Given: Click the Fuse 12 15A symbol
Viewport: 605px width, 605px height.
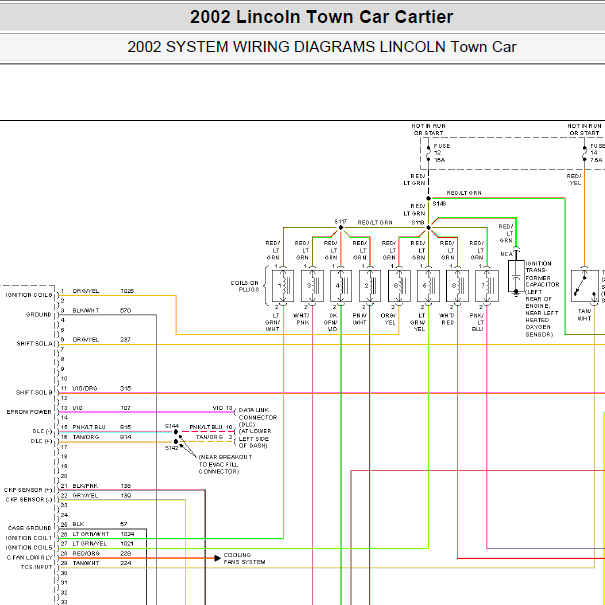Looking at the screenshot, I should pyautogui.click(x=428, y=153).
